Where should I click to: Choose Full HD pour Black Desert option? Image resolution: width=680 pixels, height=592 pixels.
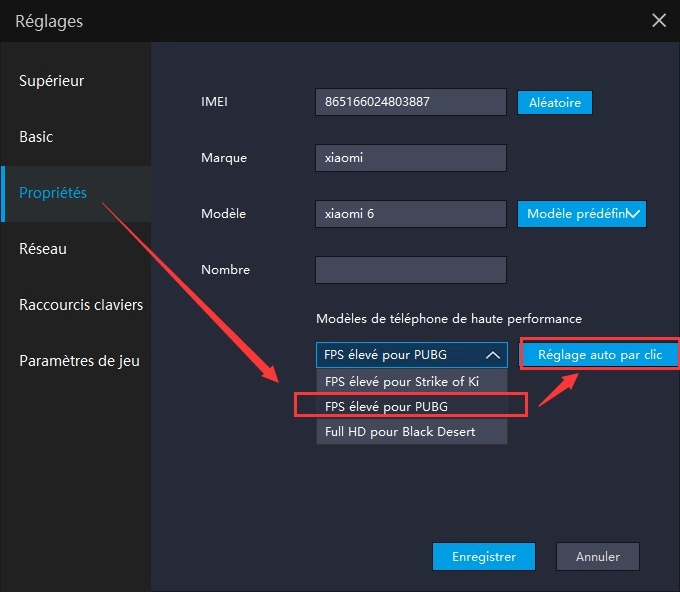click(412, 432)
